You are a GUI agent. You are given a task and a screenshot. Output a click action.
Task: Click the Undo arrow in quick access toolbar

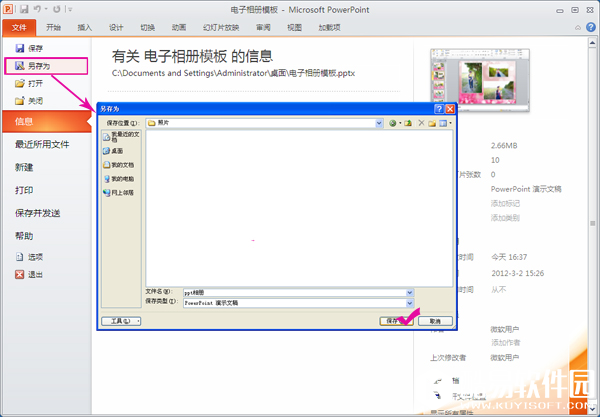coord(38,9)
